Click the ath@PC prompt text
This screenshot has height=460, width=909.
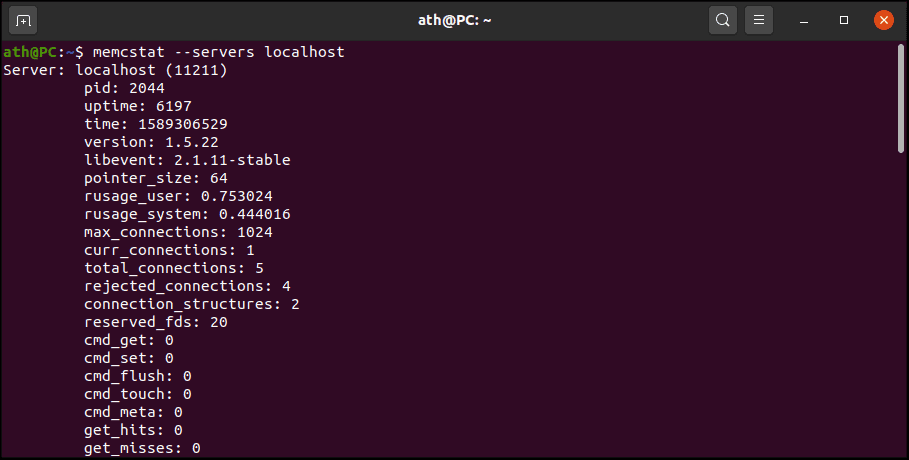pos(30,52)
